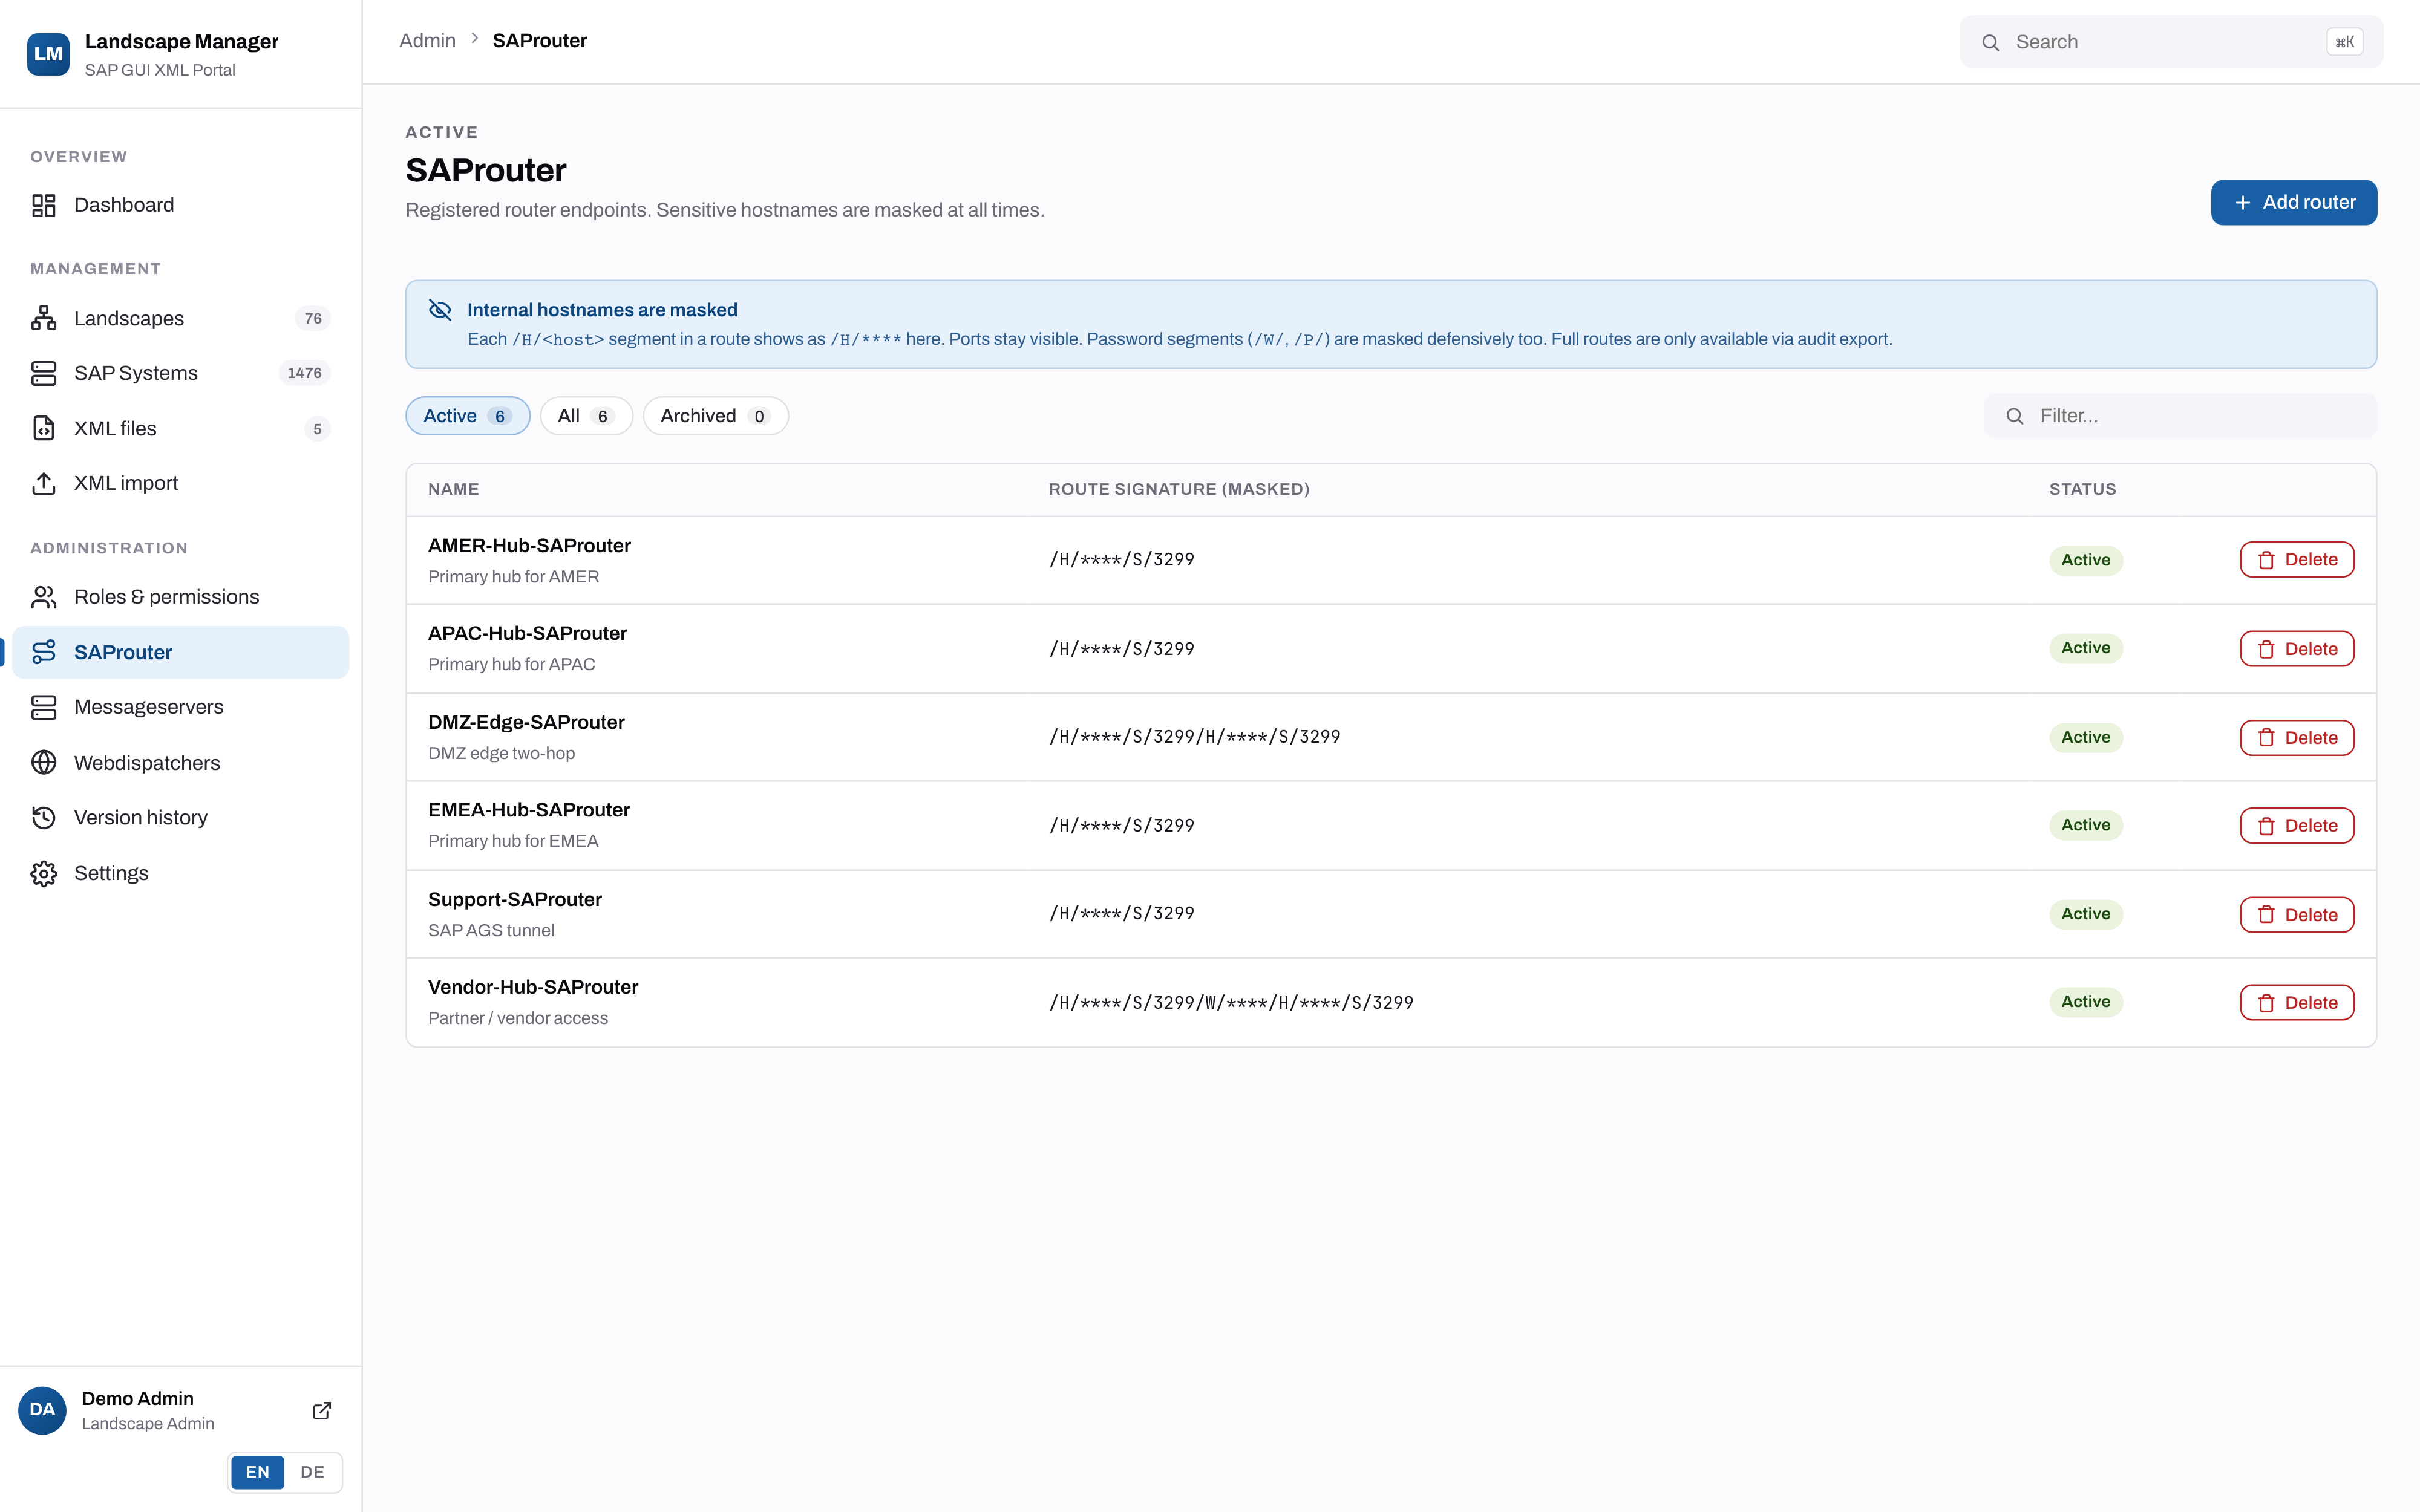Delete the Vendor-Hub-SAProuter entry

coord(2297,1003)
